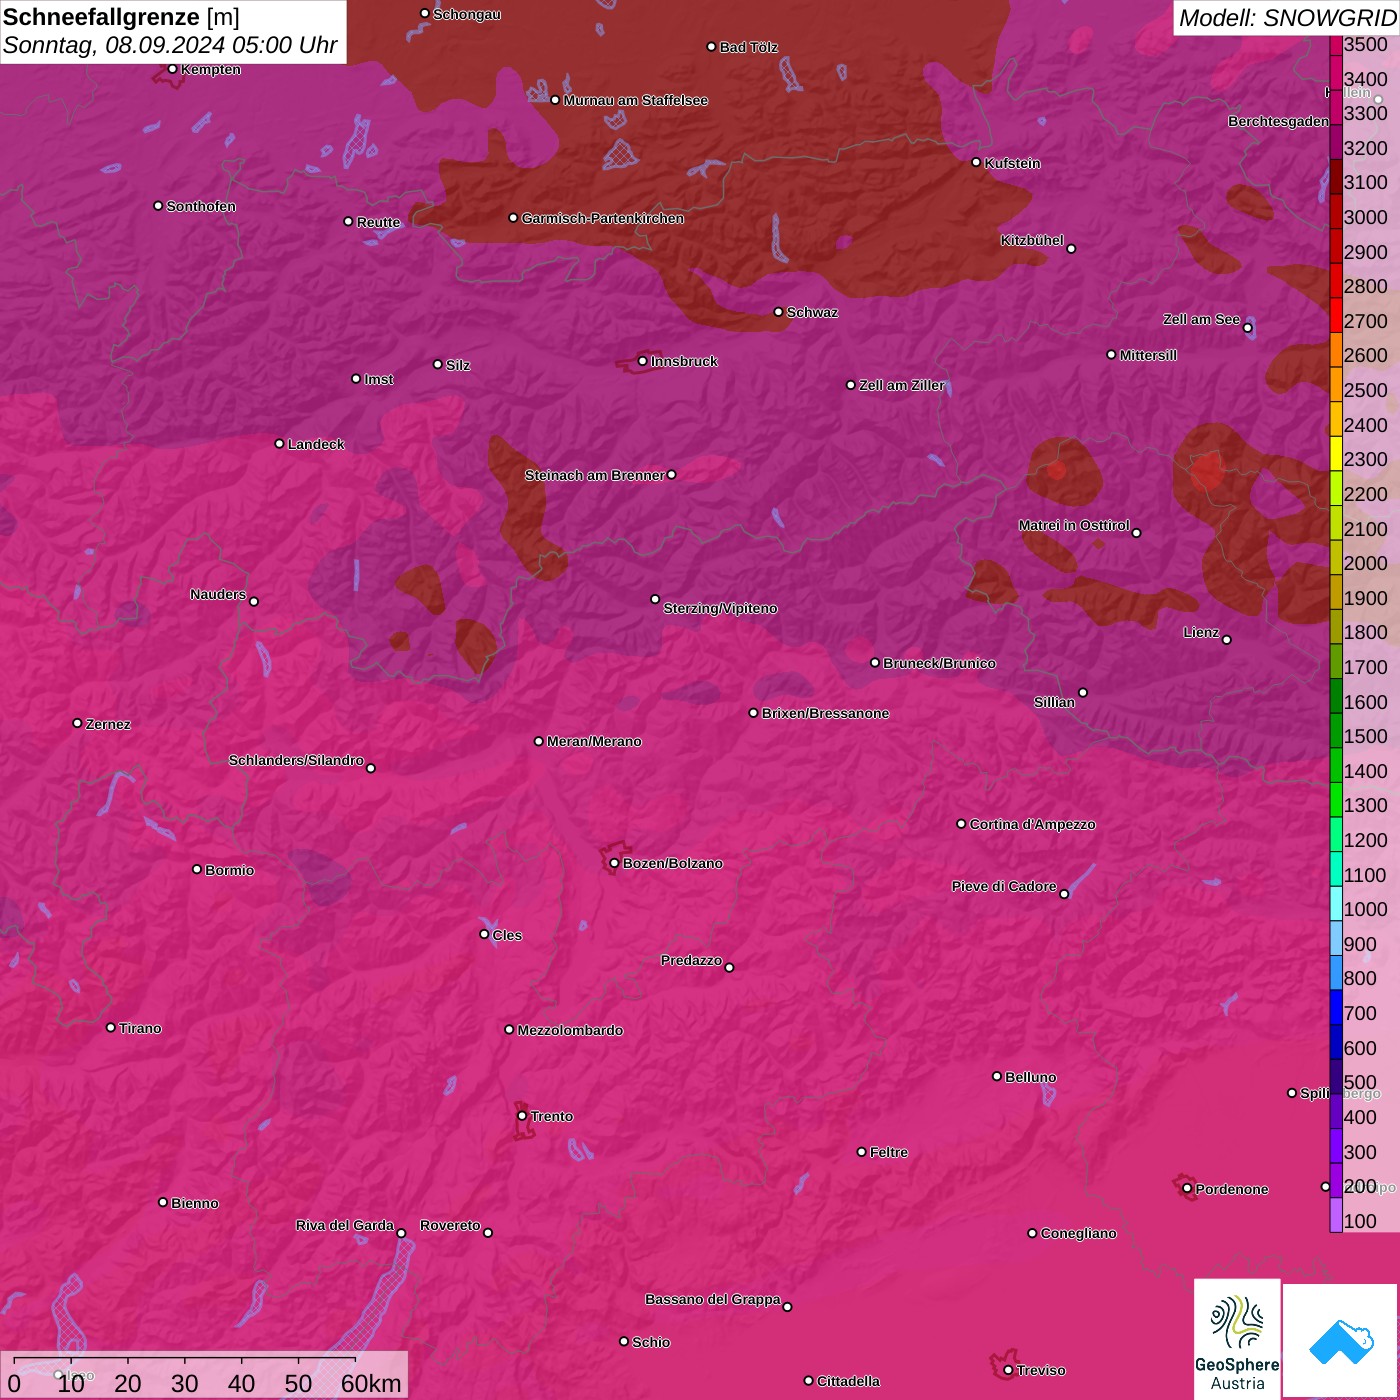Click the Schio label
Screen dimensions: 1400x1400
tap(651, 1342)
